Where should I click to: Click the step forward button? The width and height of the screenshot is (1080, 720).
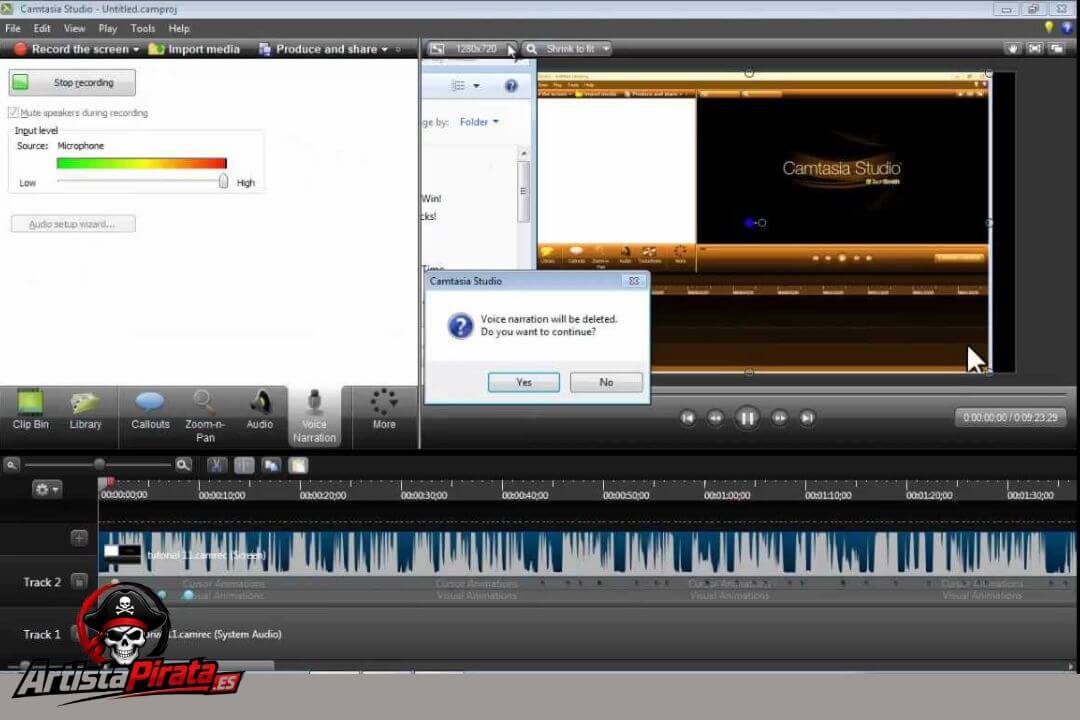pyautogui.click(x=779, y=418)
